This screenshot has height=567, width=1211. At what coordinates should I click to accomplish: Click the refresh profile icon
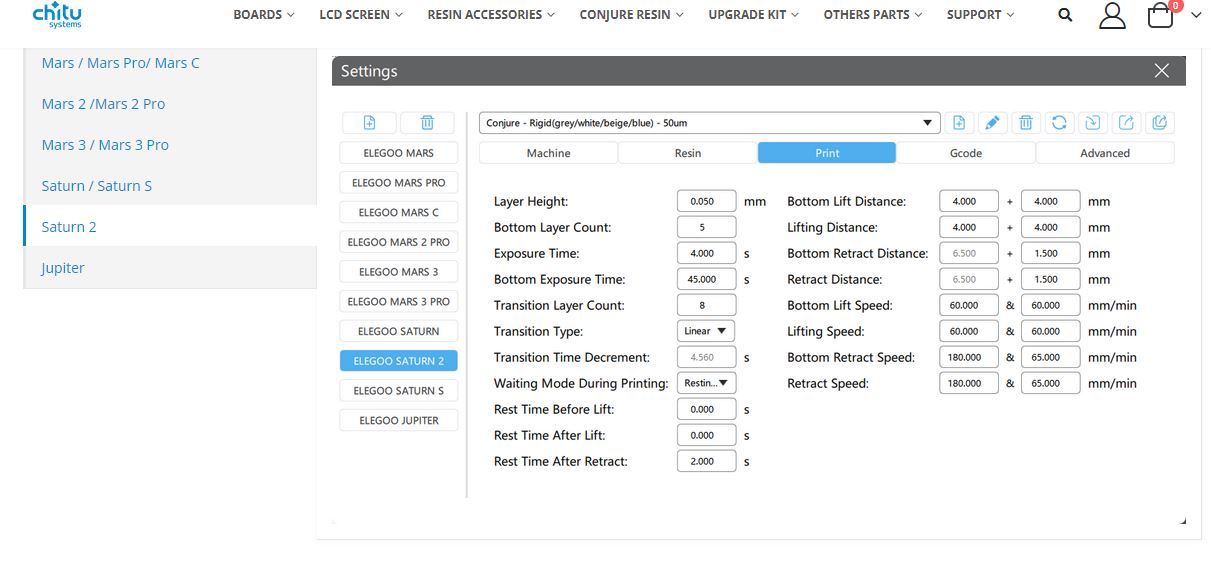pyautogui.click(x=1059, y=123)
